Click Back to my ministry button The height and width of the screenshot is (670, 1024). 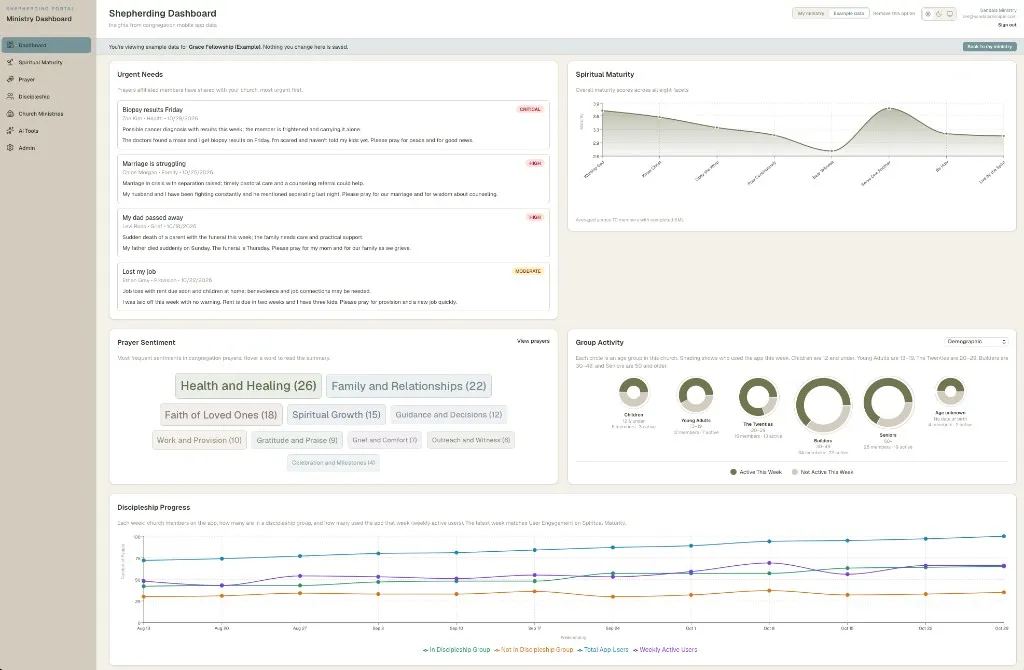[989, 46]
